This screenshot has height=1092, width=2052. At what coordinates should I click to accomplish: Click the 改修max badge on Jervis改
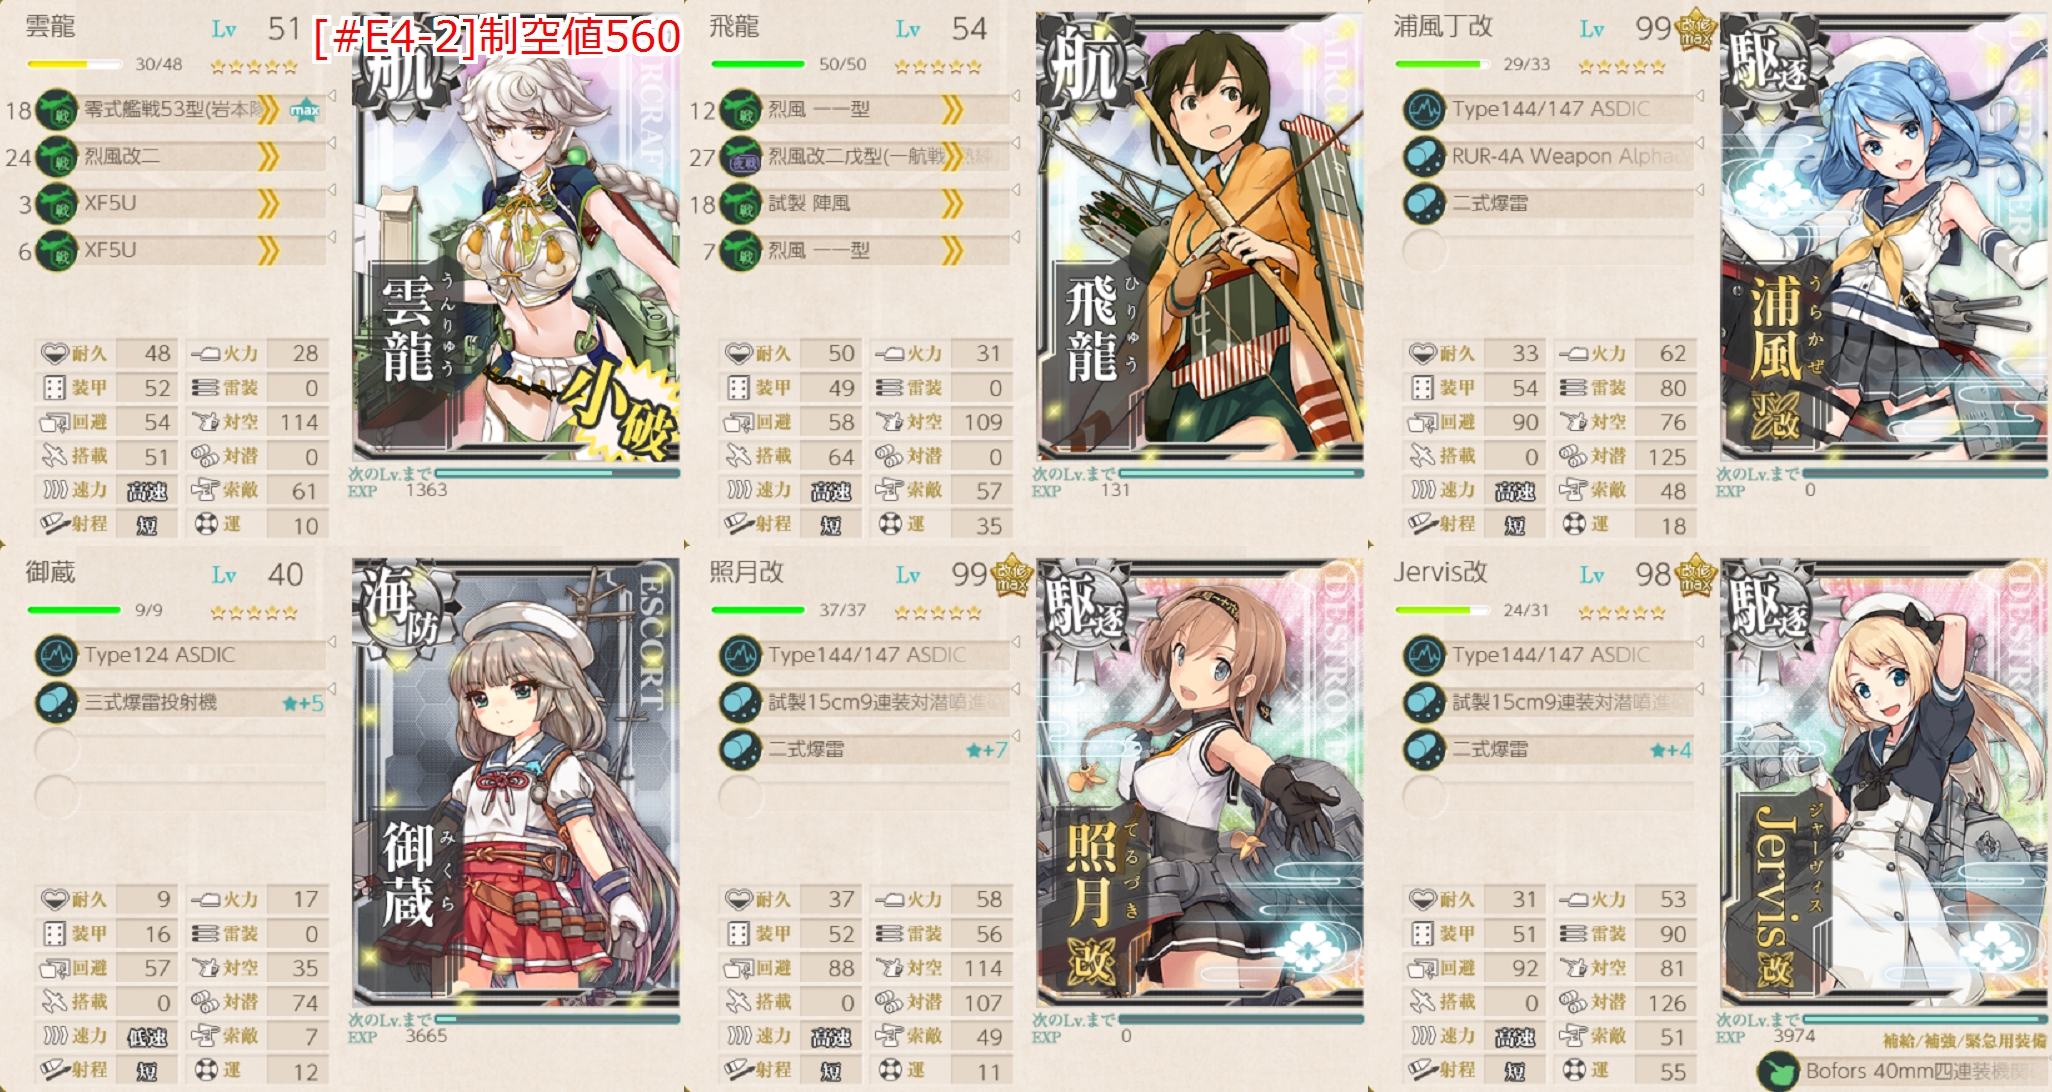coord(1695,575)
